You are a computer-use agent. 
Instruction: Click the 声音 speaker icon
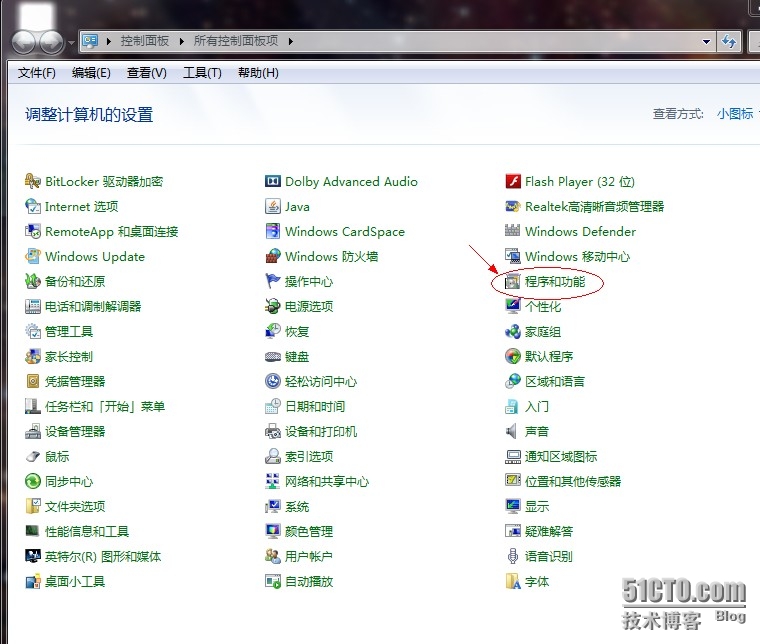pos(512,431)
